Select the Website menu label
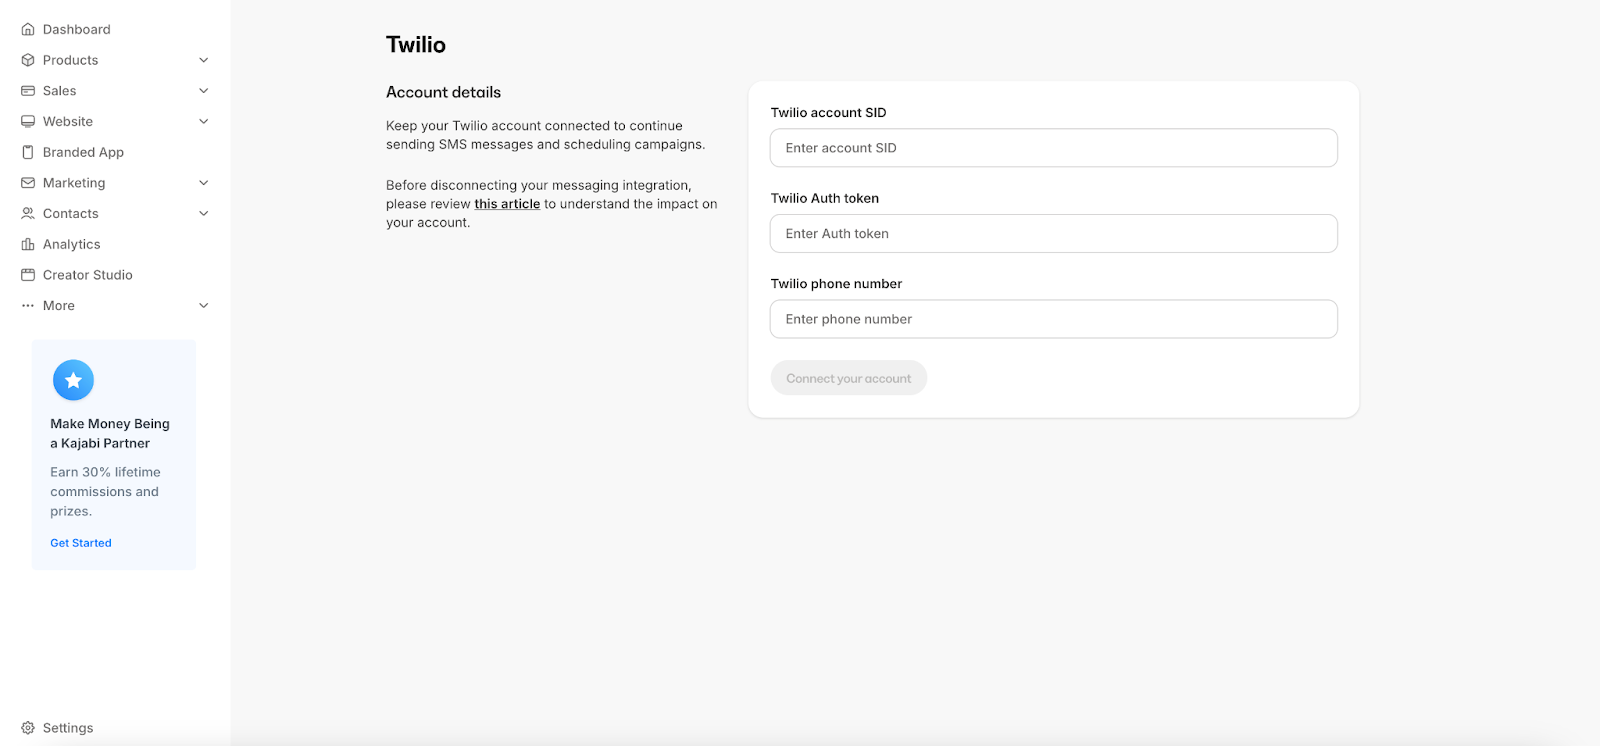1600x746 pixels. pyautogui.click(x=68, y=121)
